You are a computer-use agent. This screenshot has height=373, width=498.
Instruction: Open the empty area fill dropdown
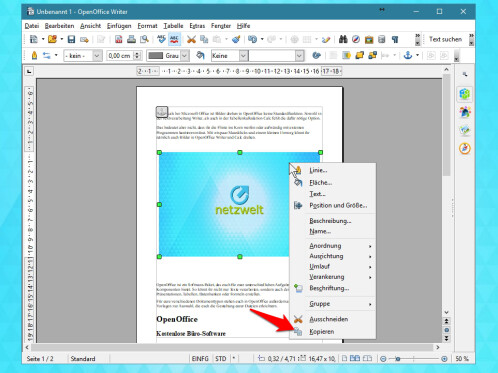[x=299, y=56]
